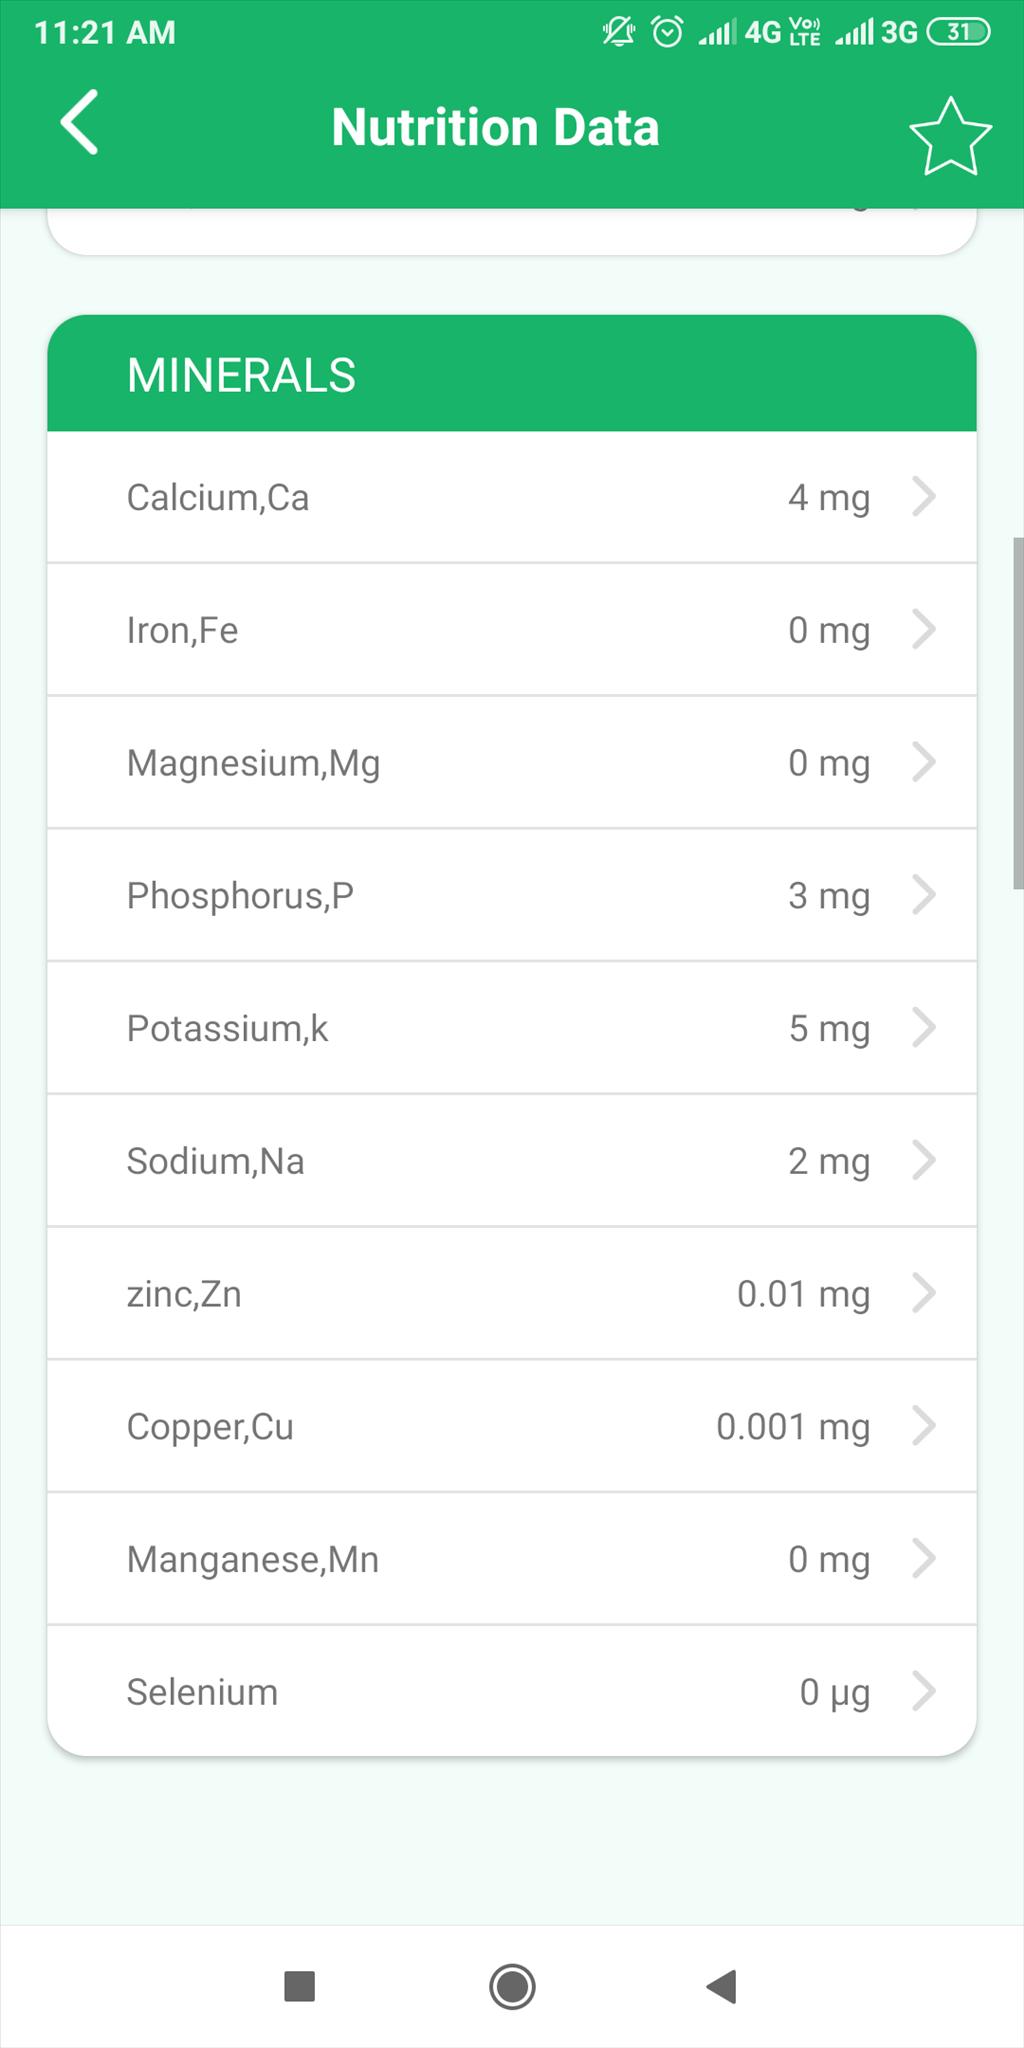Toggle the favorite star icon
The width and height of the screenshot is (1024, 2048).
pyautogui.click(x=950, y=137)
